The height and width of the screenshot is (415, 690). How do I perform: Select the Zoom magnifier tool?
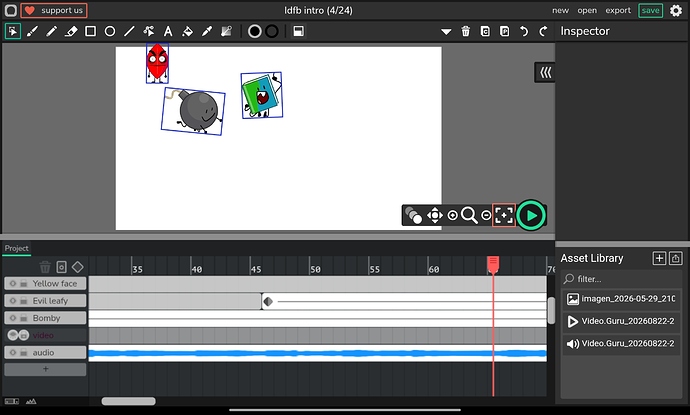click(x=469, y=215)
